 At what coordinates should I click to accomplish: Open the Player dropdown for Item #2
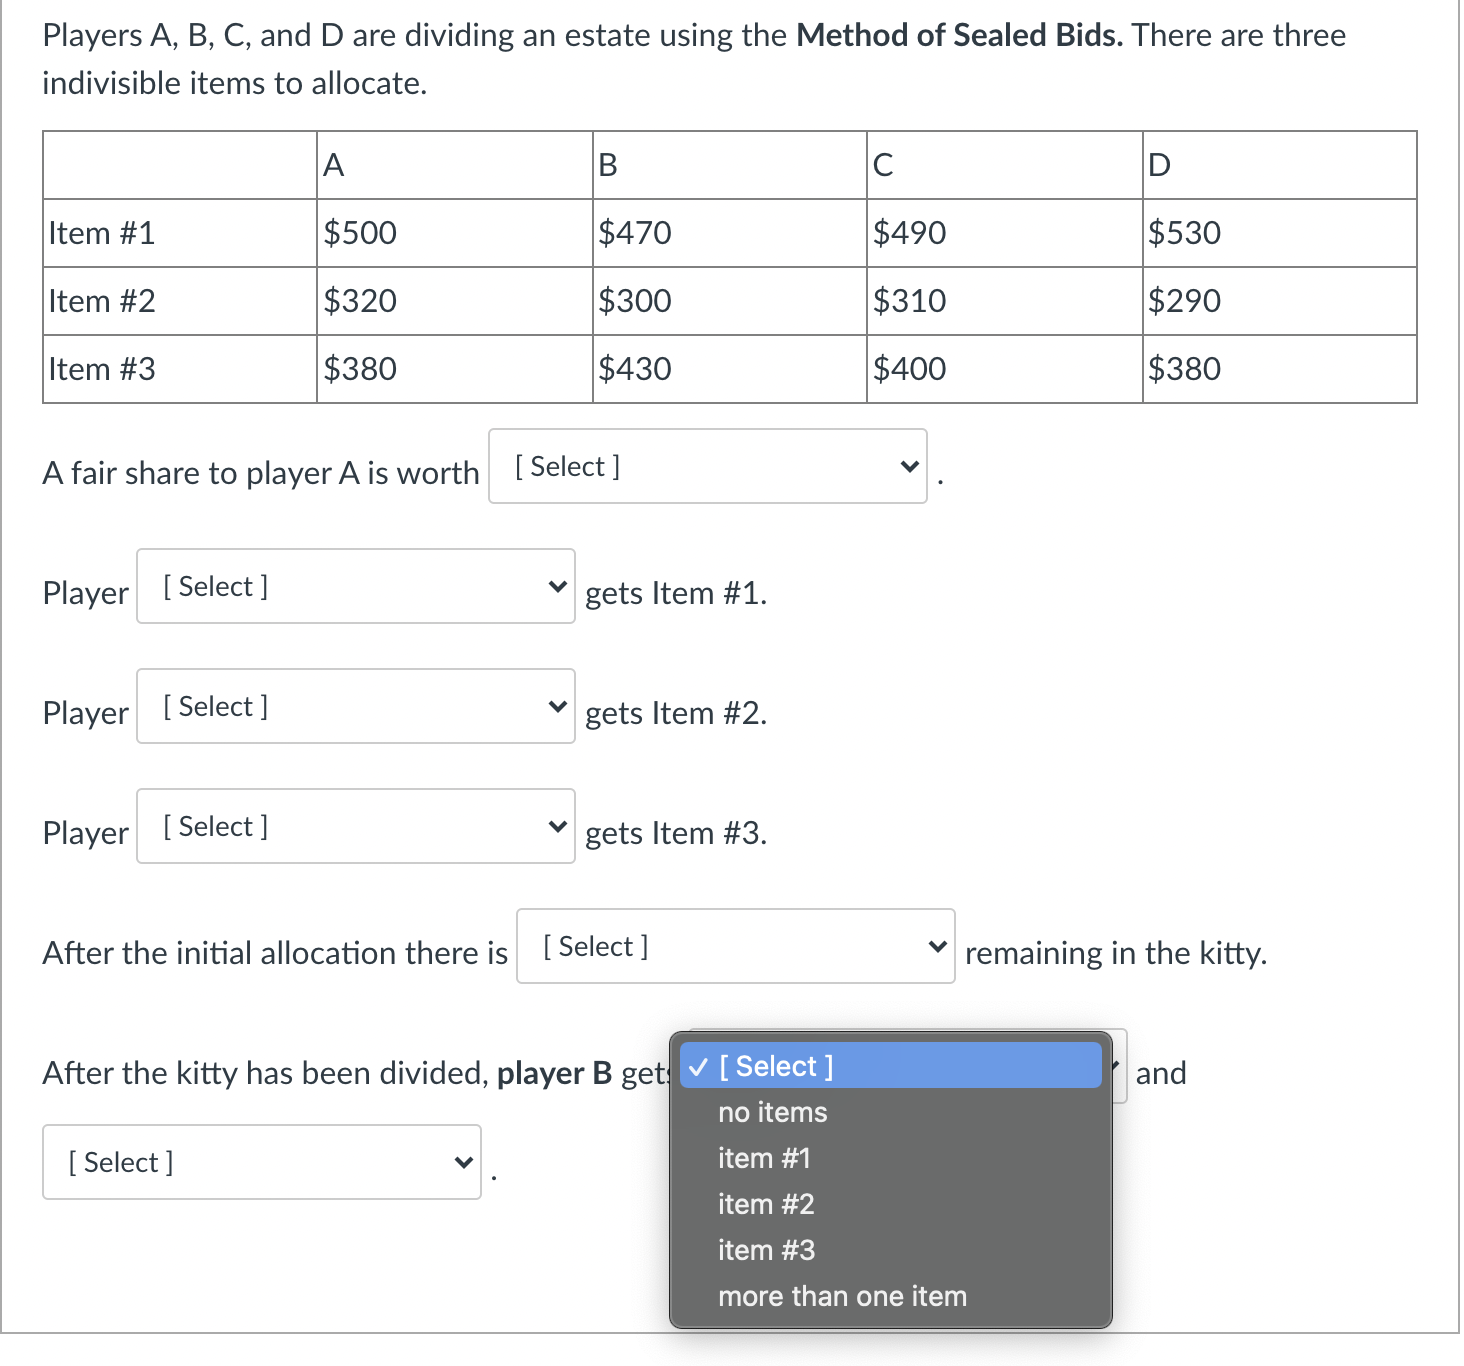pyautogui.click(x=354, y=706)
